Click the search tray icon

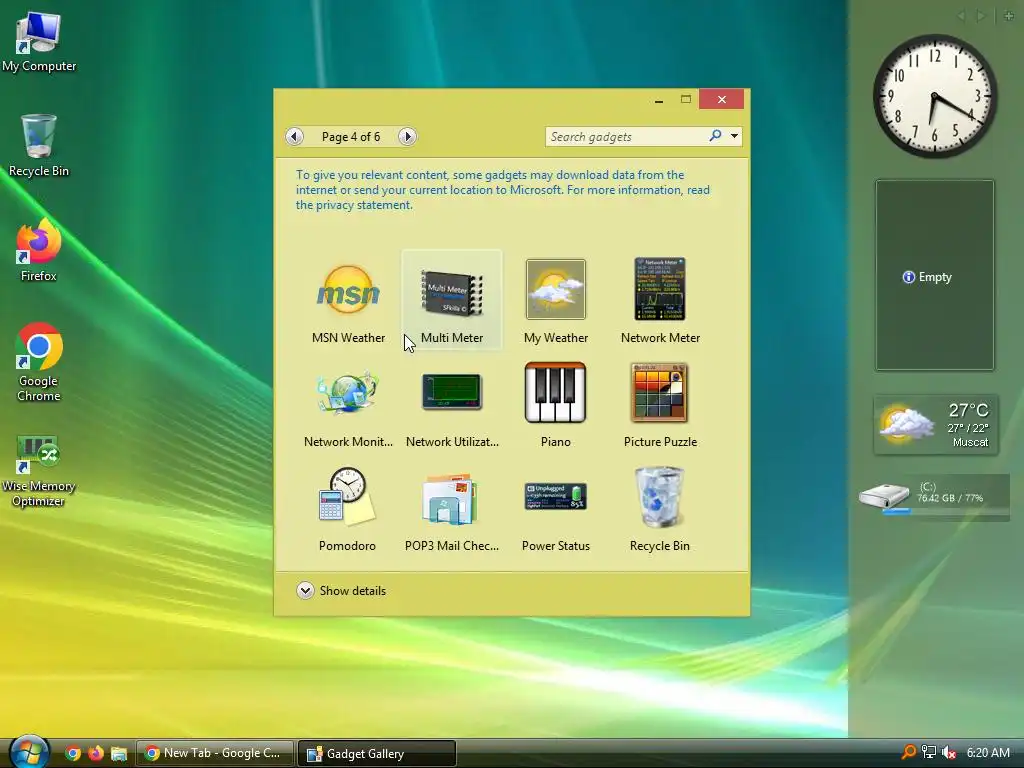(x=908, y=752)
